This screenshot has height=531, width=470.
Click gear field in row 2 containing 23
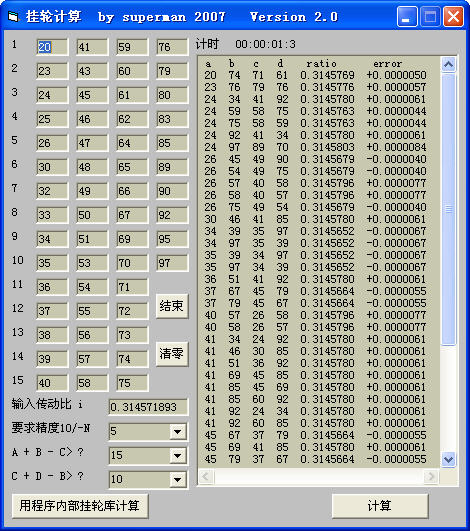52,71
